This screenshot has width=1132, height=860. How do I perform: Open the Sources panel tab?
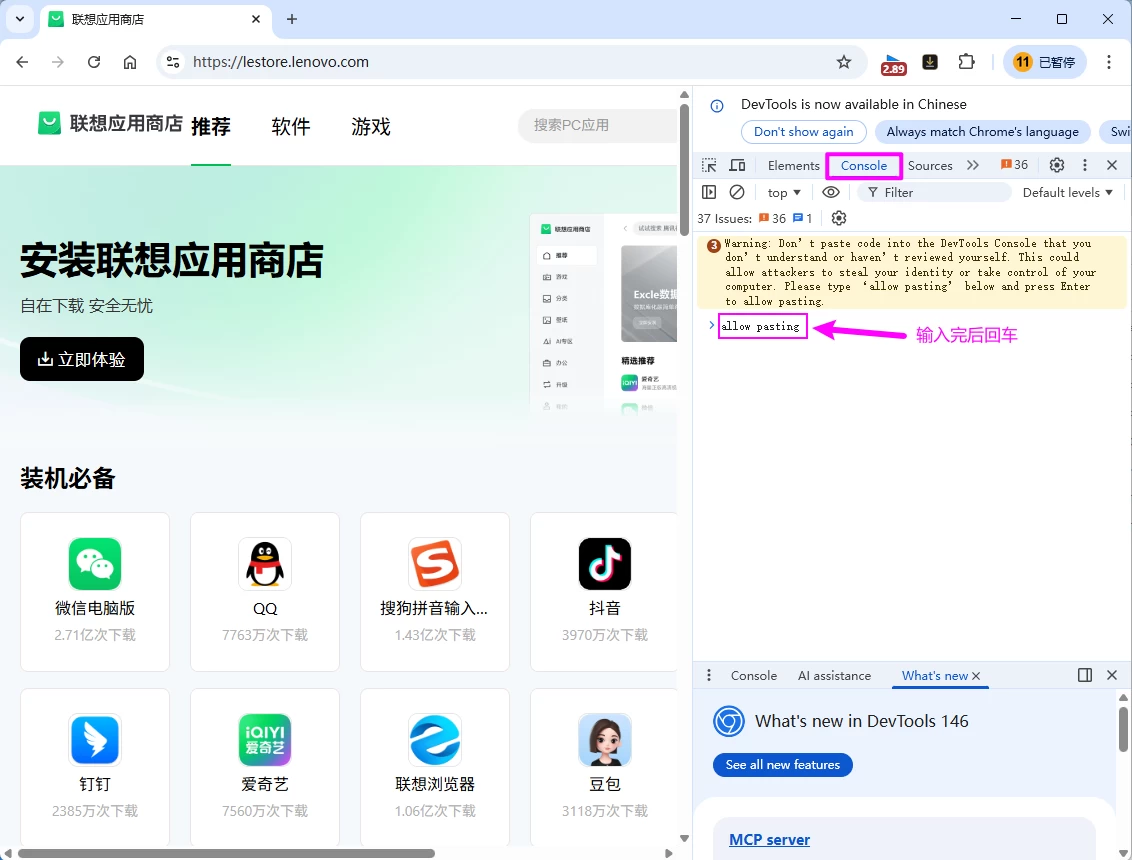click(x=930, y=165)
